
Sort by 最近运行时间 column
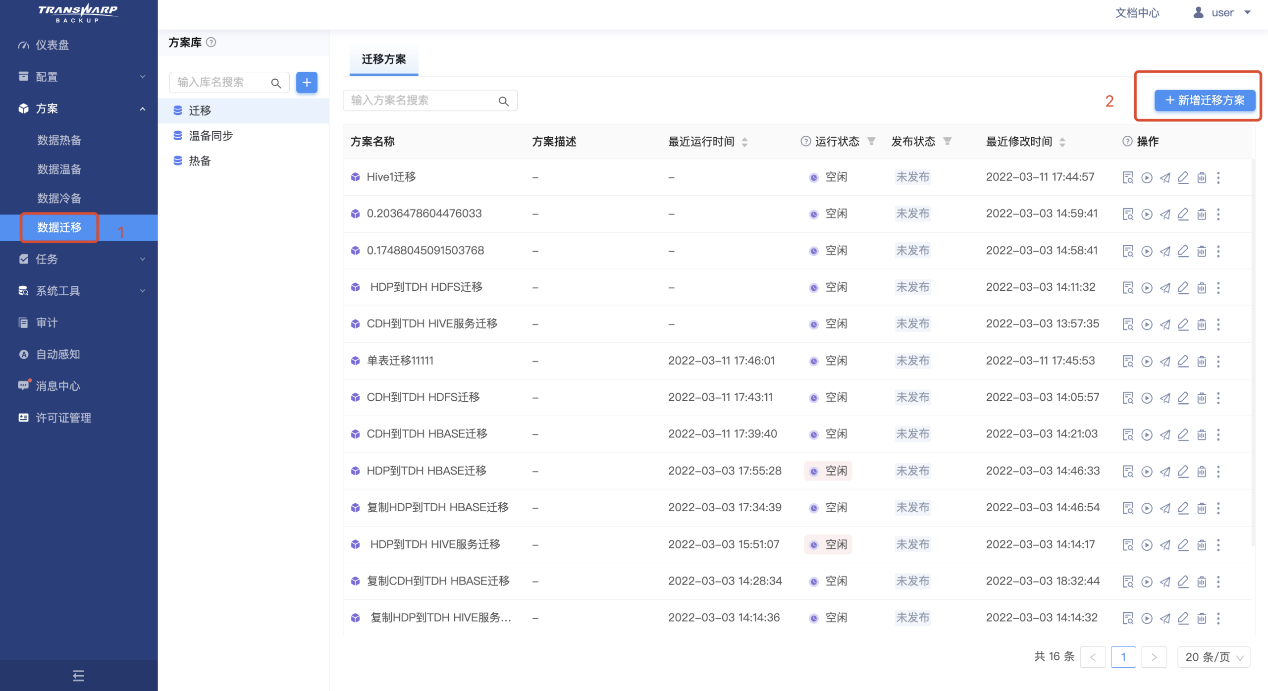click(x=744, y=142)
